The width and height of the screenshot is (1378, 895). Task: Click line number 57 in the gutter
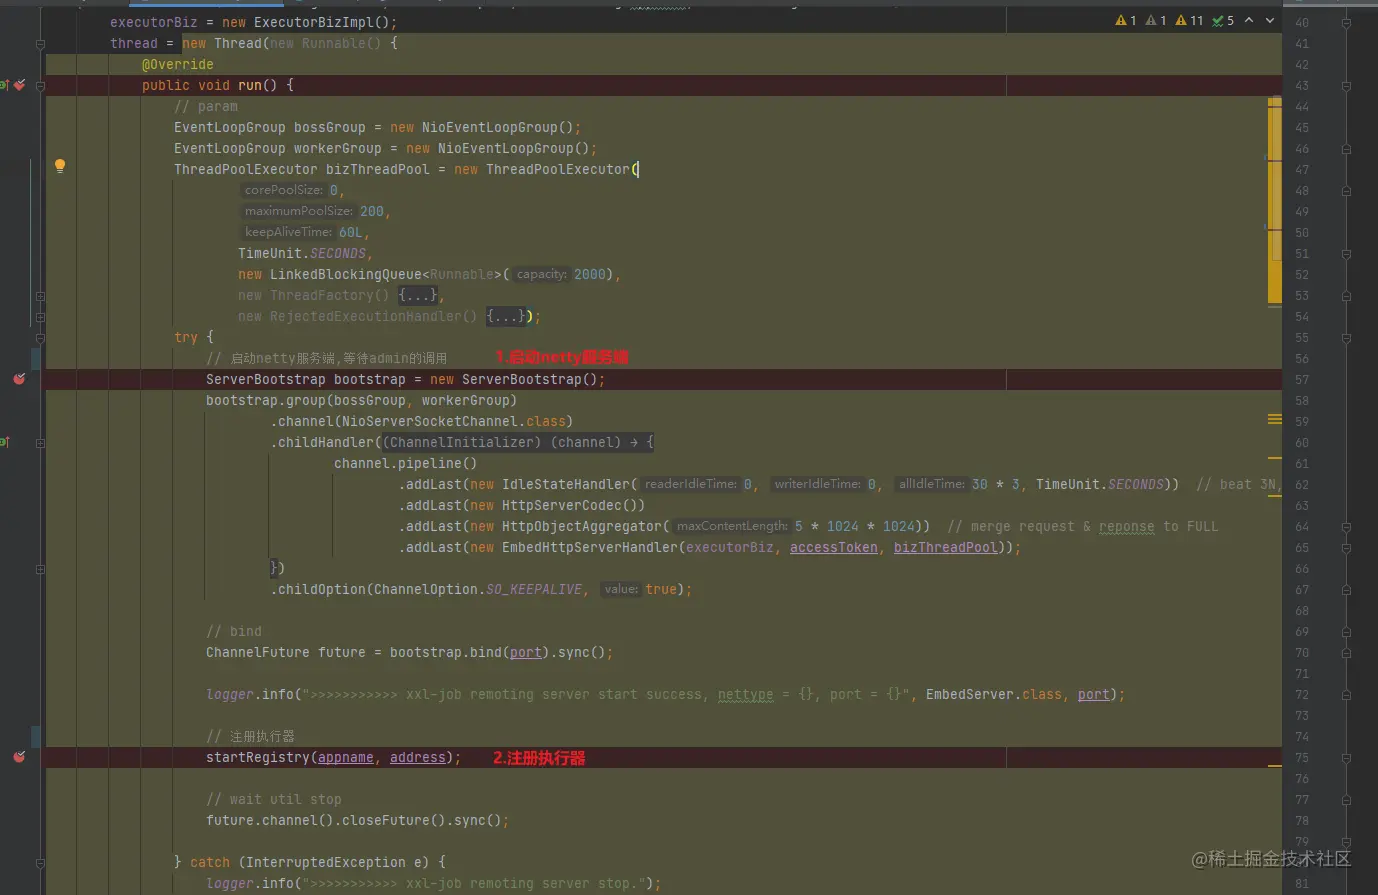1302,380
